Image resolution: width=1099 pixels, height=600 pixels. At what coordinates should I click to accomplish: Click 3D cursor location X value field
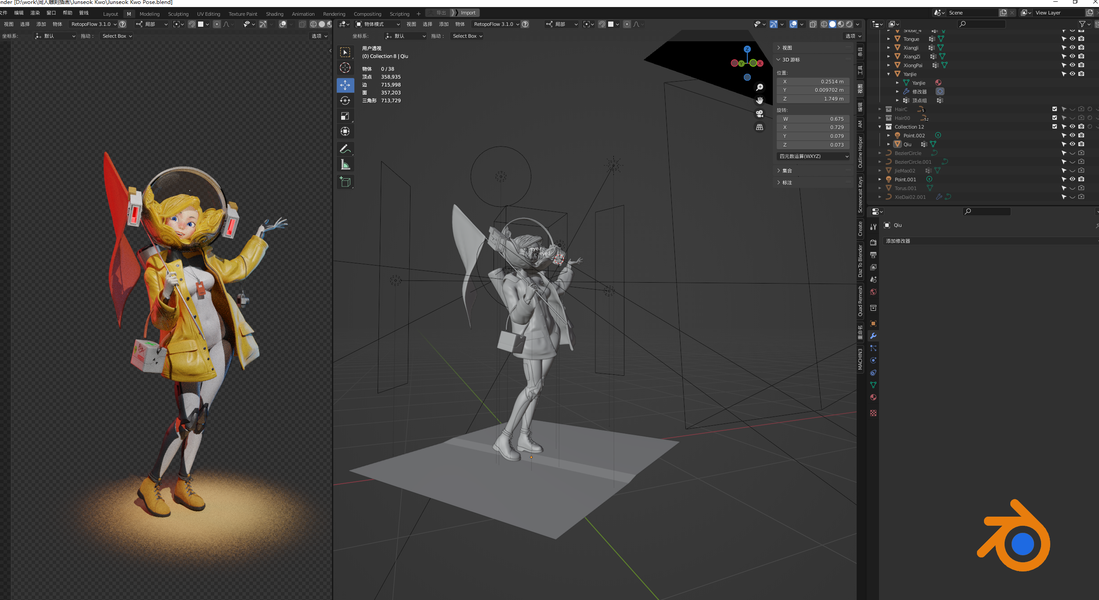813,81
